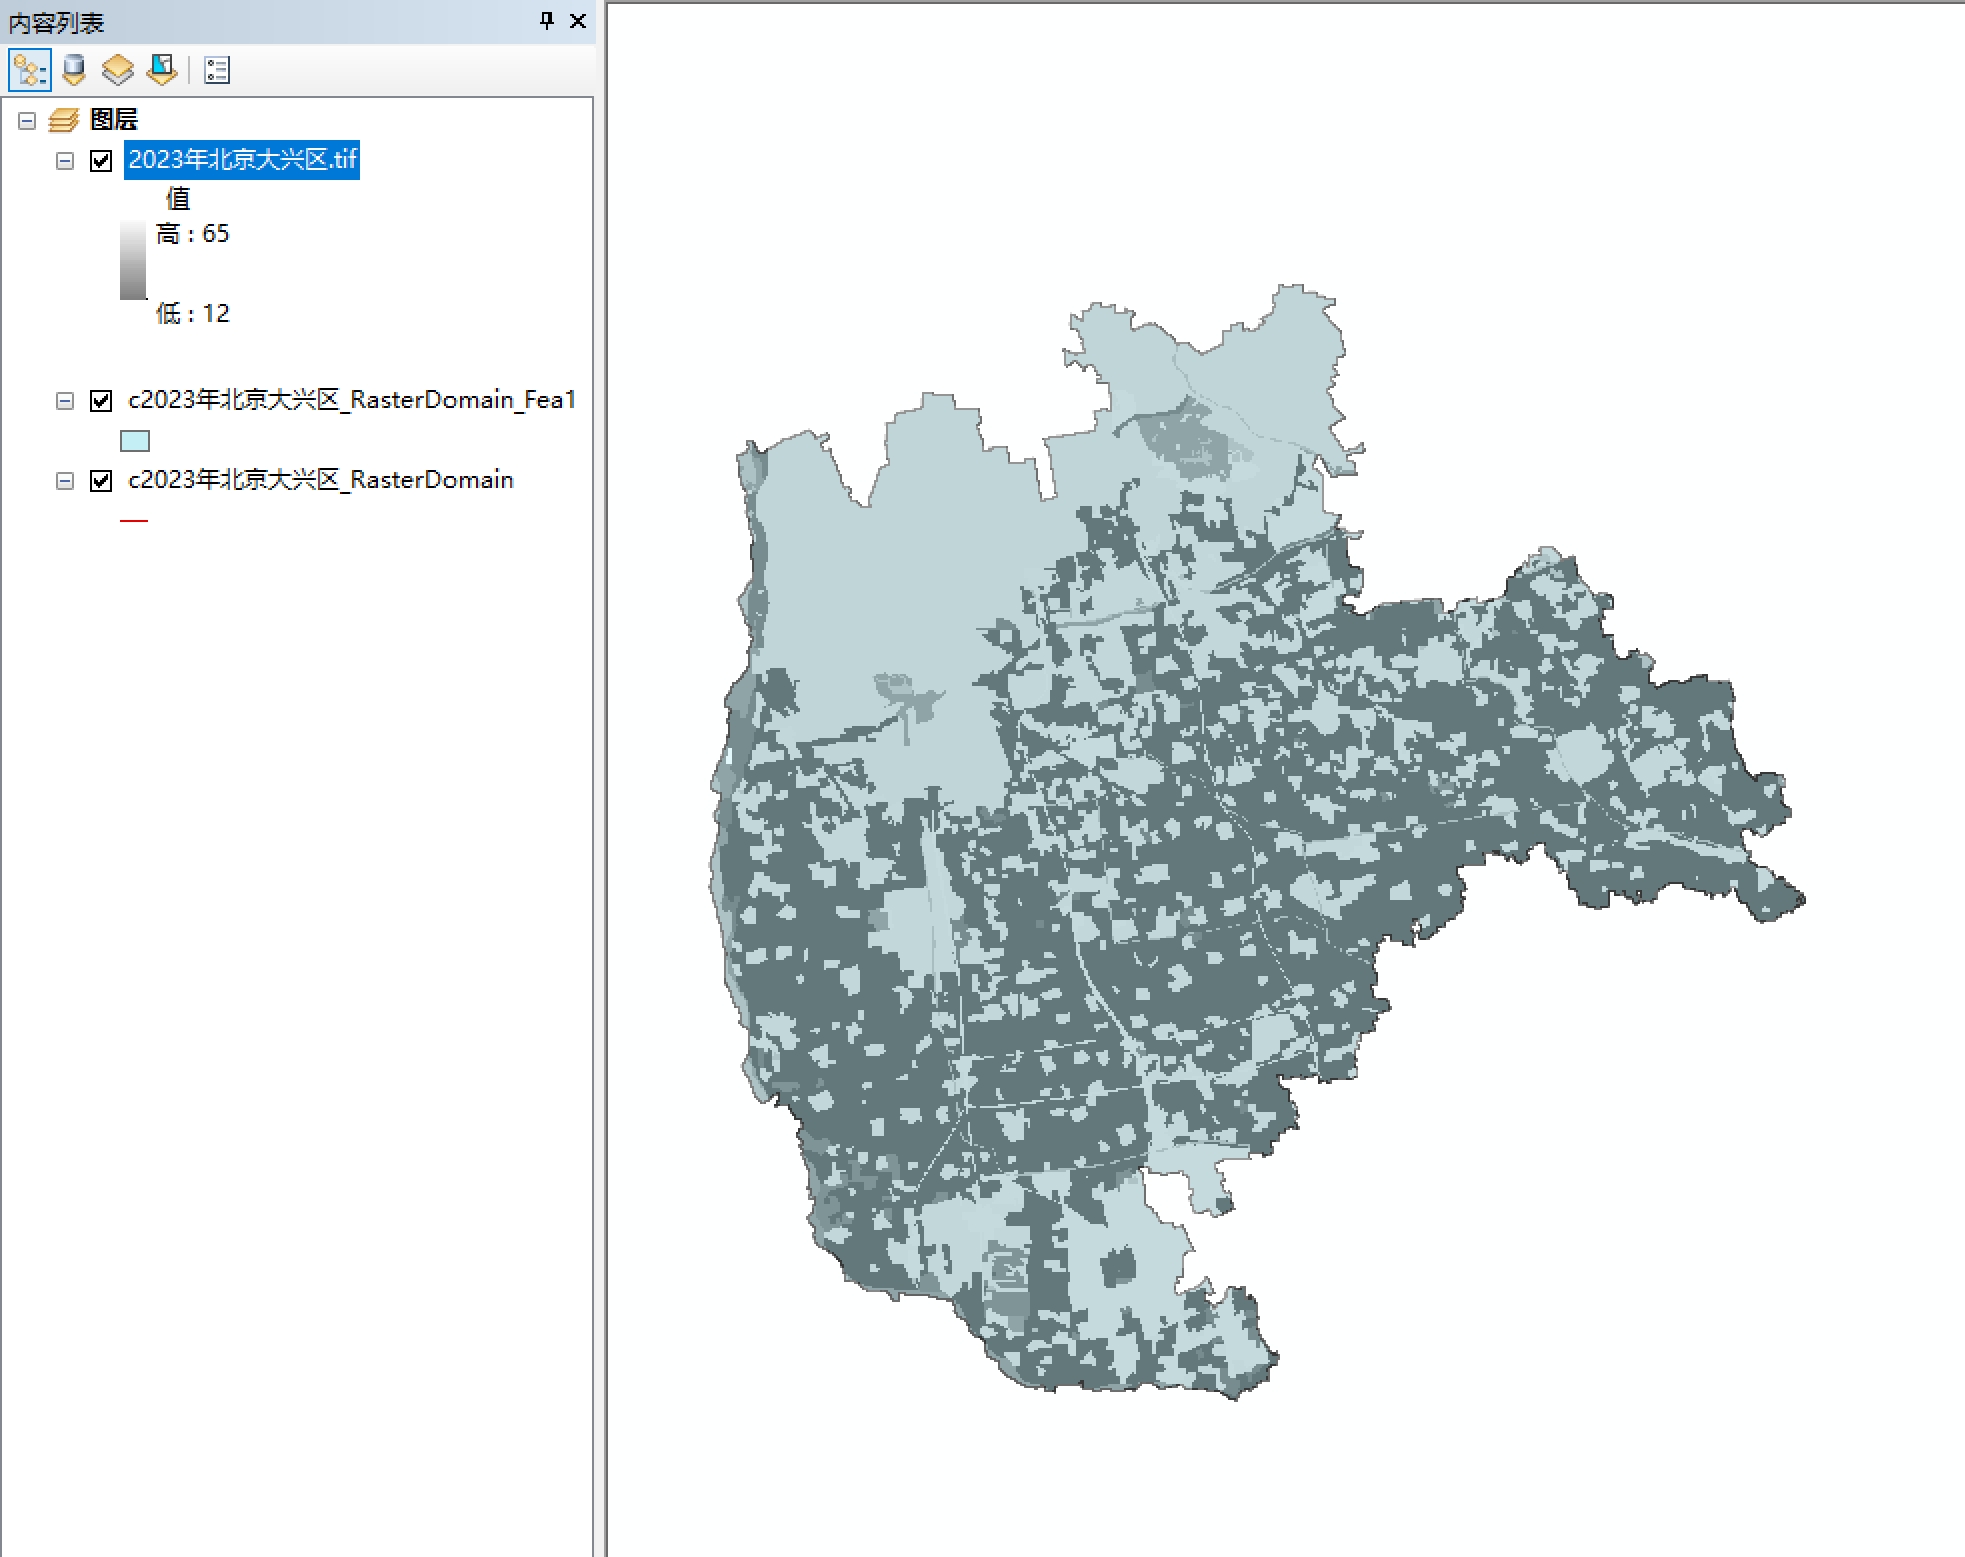Viewport: 1965px width, 1557px height.
Task: Collapse the c2023年北京大兴区_RasterDomain legend
Action: tap(65, 481)
